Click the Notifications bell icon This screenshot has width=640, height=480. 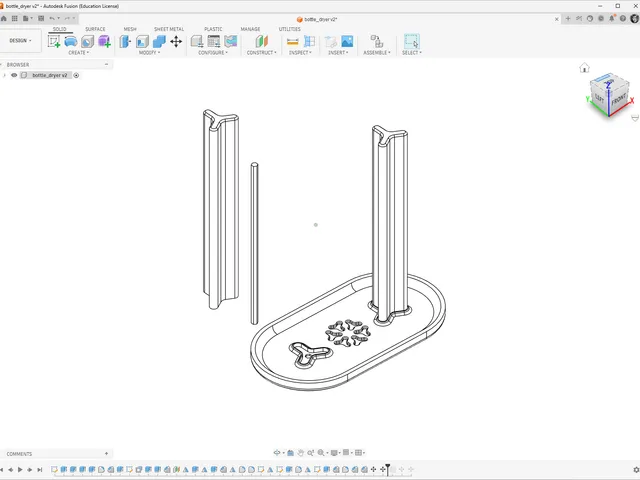pos(611,18)
